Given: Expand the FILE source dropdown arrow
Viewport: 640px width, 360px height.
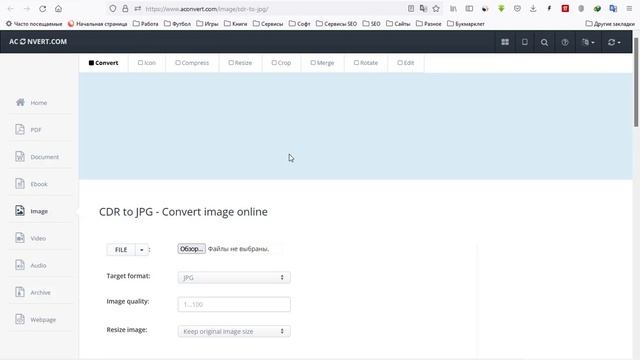Looking at the screenshot, I should click(142, 249).
